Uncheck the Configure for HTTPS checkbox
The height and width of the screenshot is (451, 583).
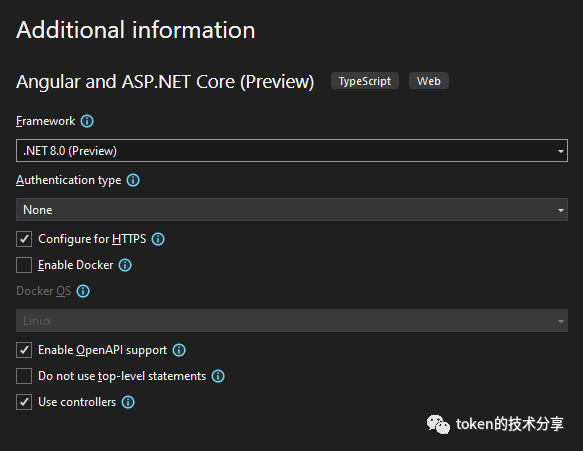24,239
